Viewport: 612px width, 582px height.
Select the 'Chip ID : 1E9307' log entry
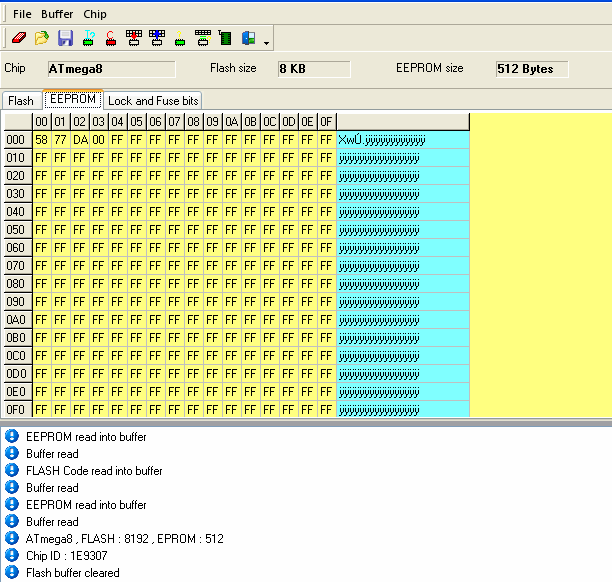pos(60,556)
